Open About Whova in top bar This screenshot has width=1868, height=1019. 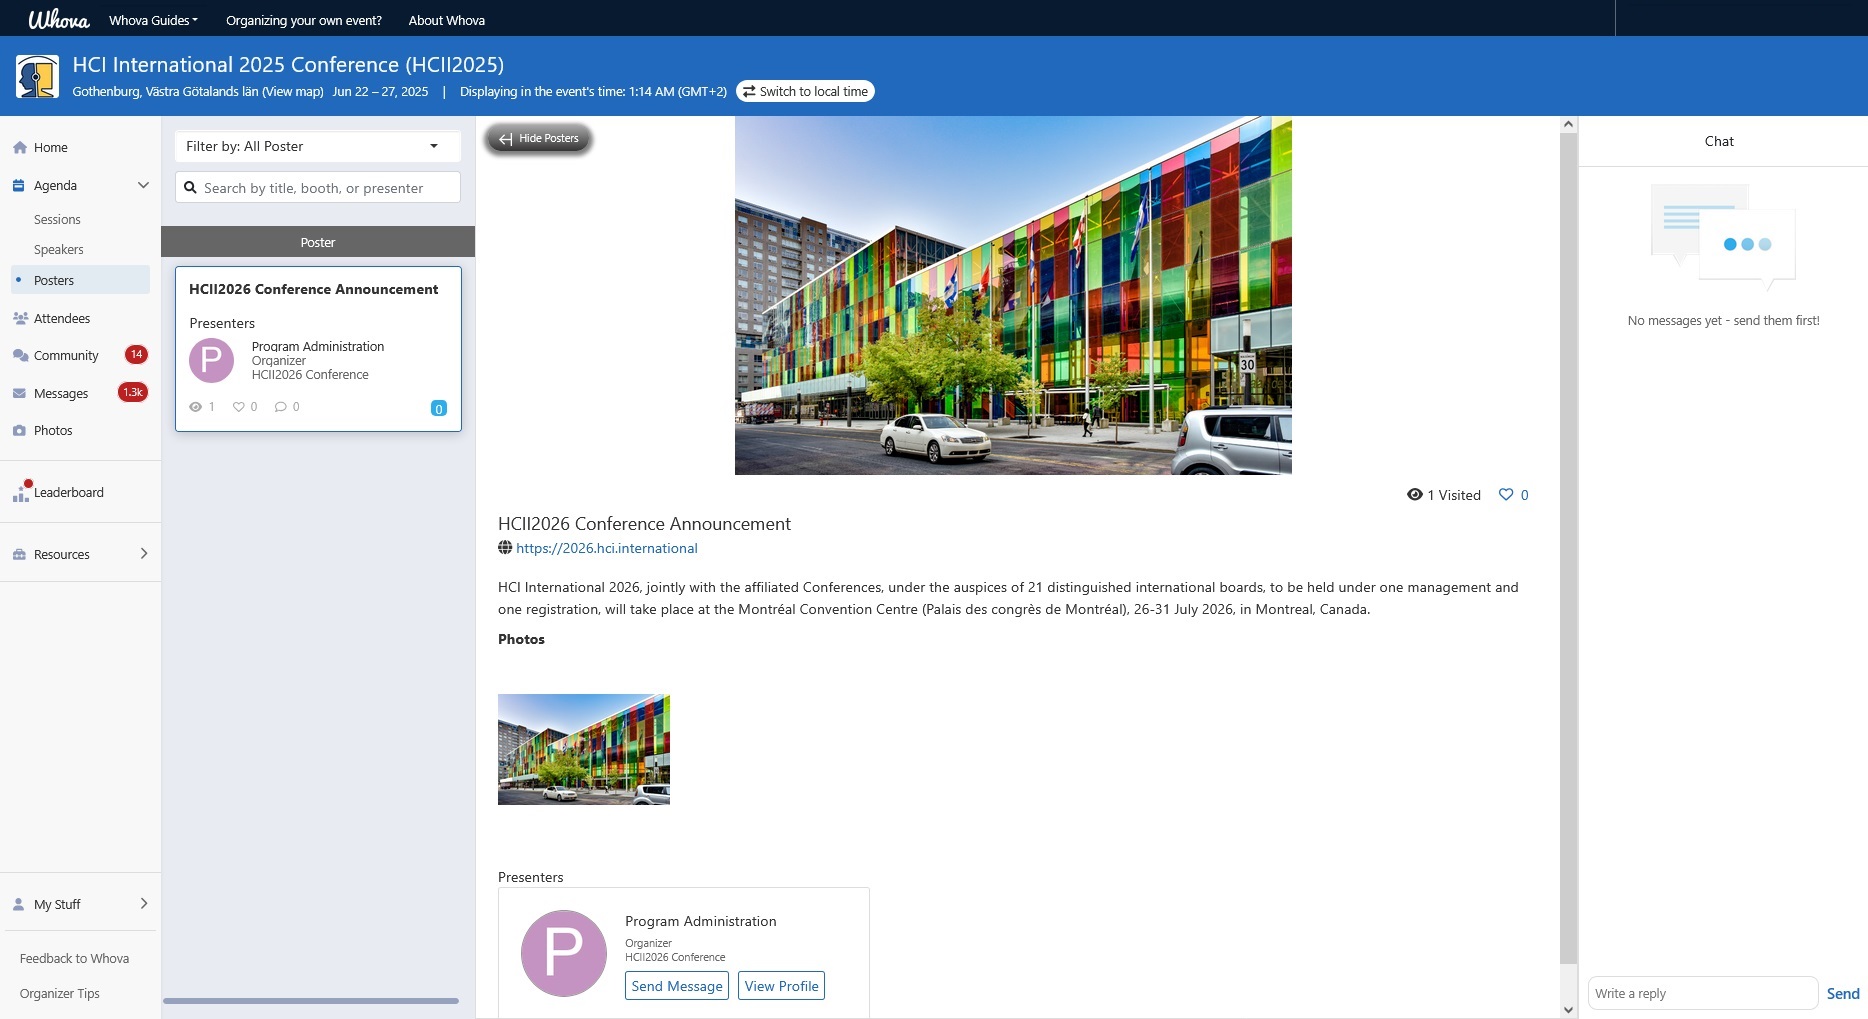447,20
